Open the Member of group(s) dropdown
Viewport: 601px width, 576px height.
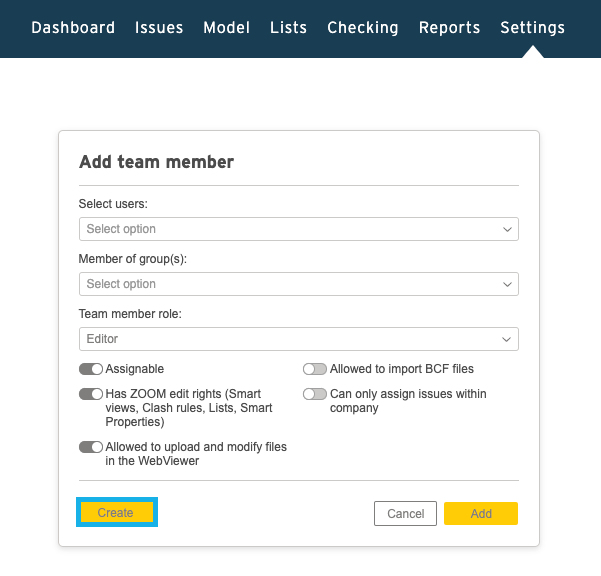pyautogui.click(x=299, y=284)
